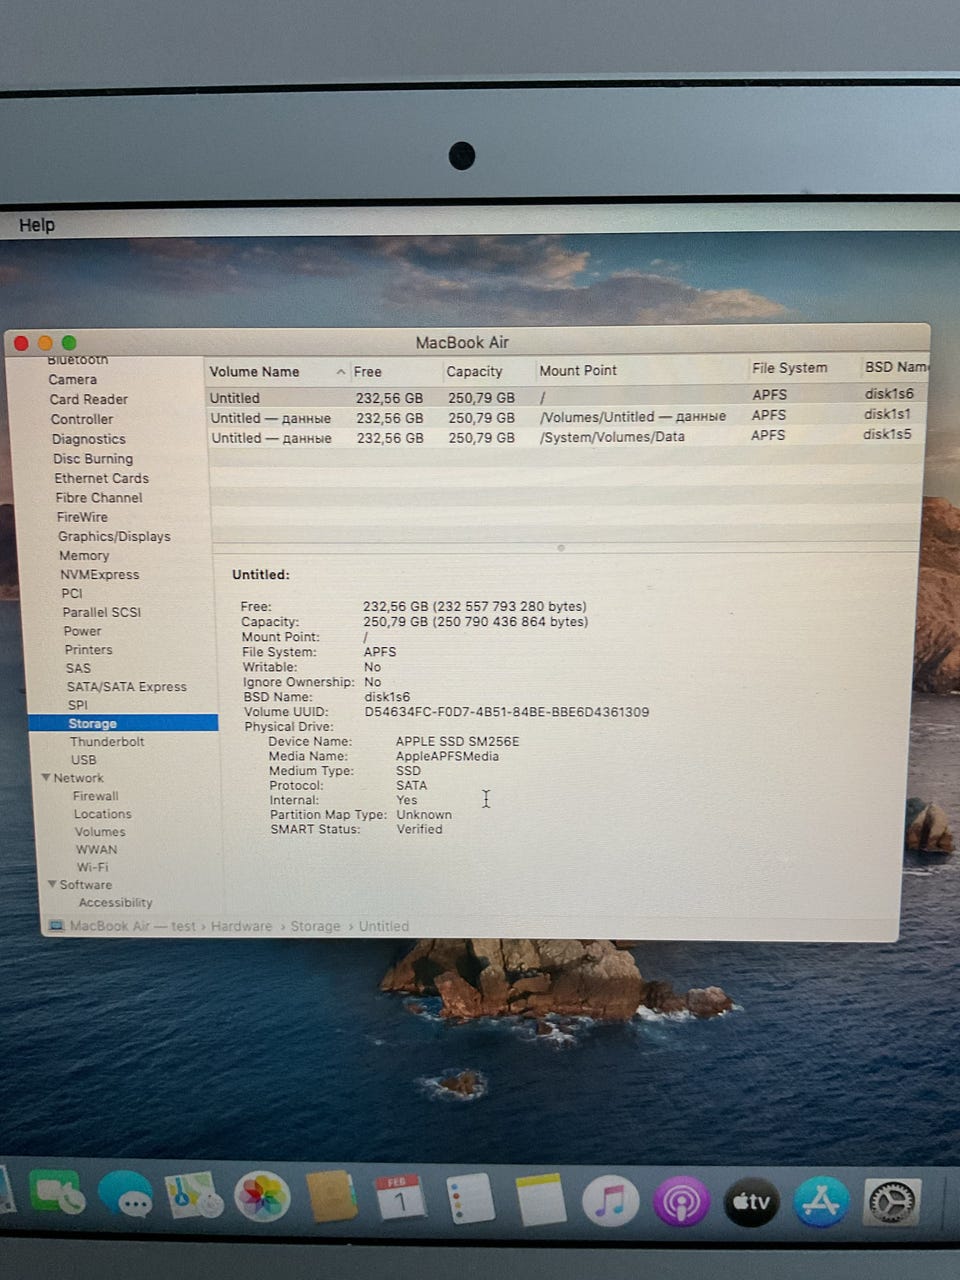The image size is (960, 1280).
Task: Select Card Reader in the sidebar
Action: (88, 399)
